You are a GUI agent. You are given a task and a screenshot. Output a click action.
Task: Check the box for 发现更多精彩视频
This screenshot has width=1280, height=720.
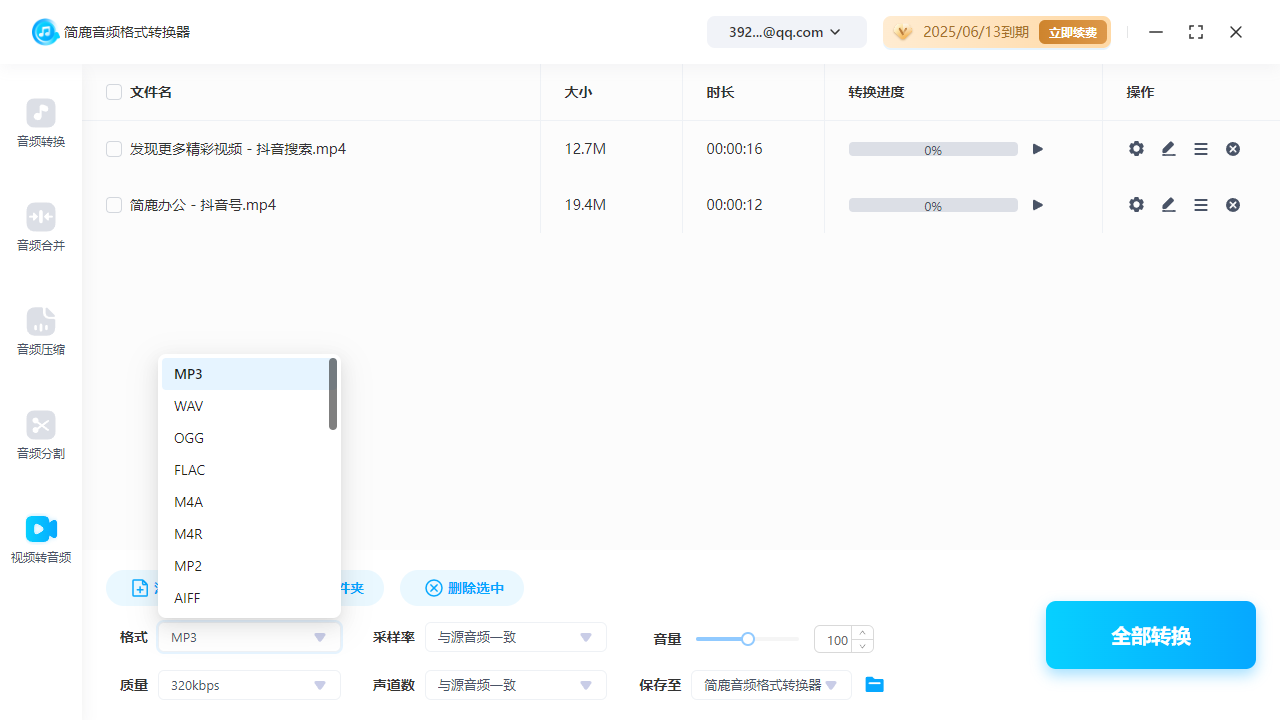(x=114, y=148)
